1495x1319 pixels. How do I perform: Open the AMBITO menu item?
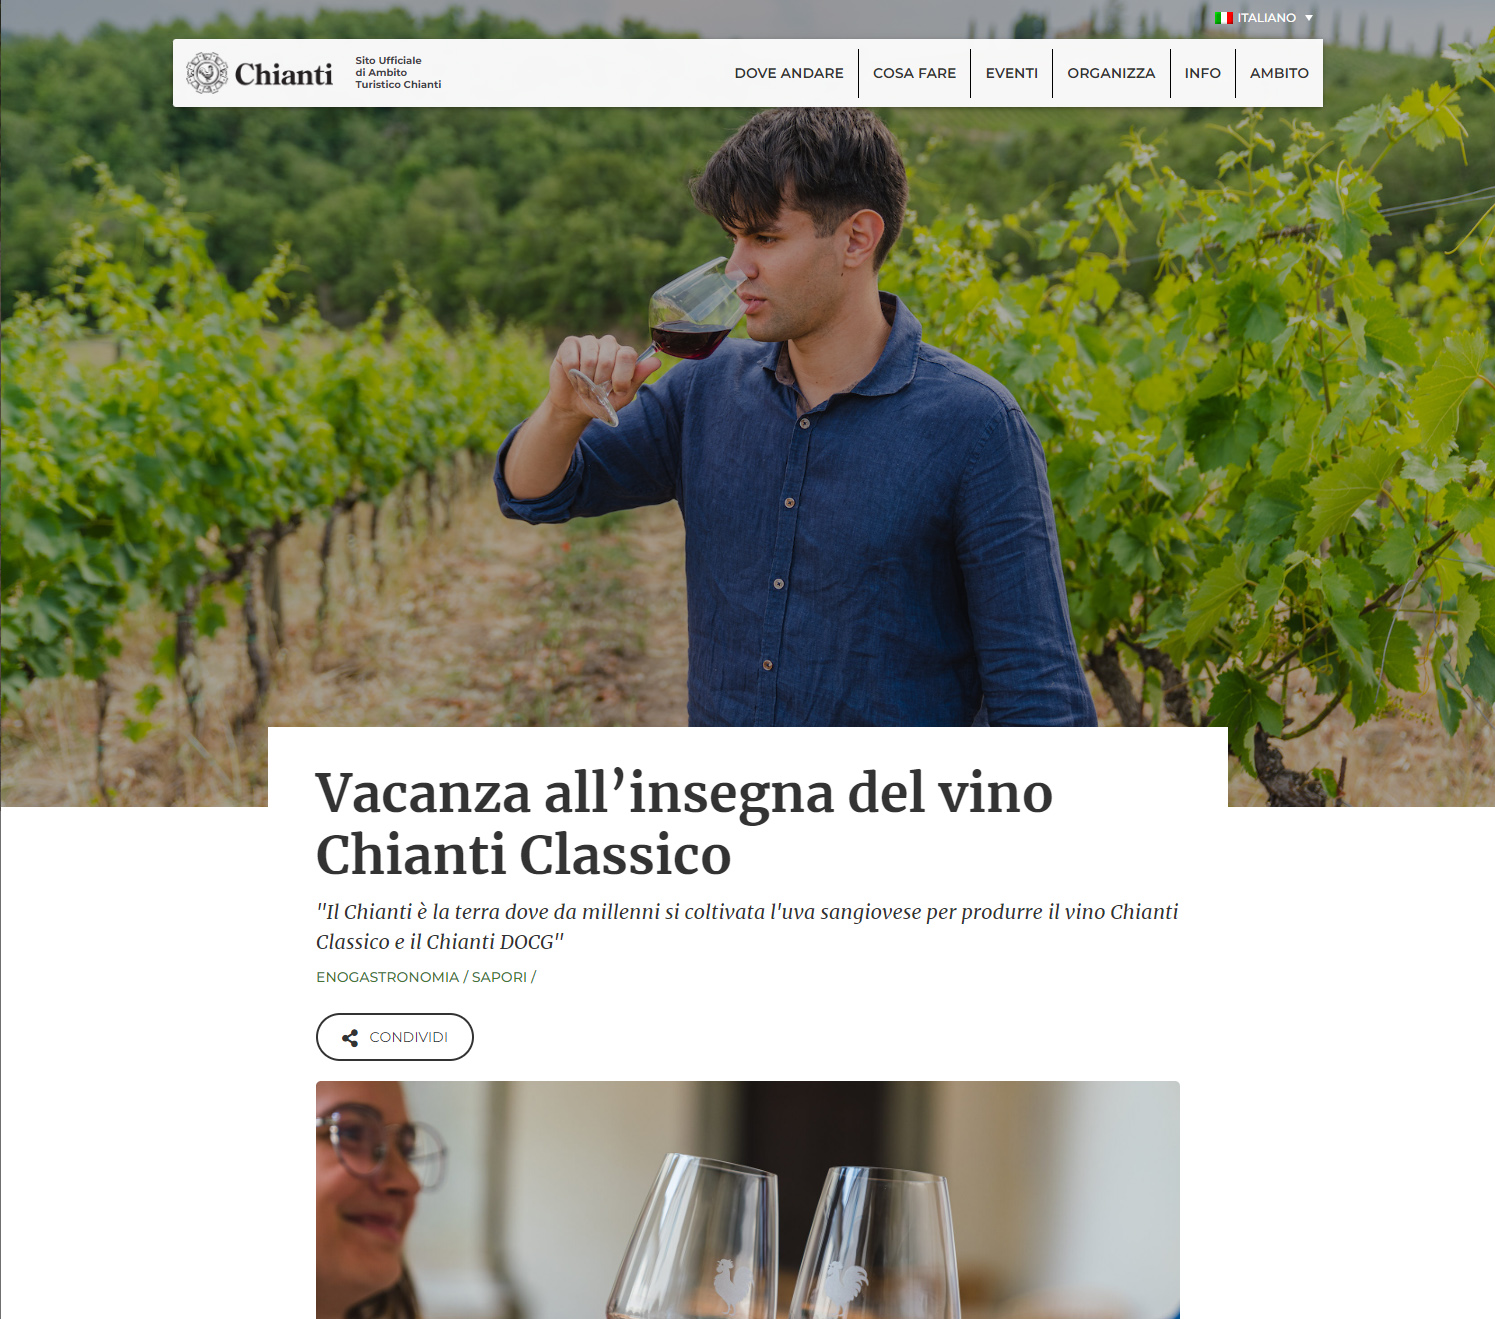[x=1279, y=73]
